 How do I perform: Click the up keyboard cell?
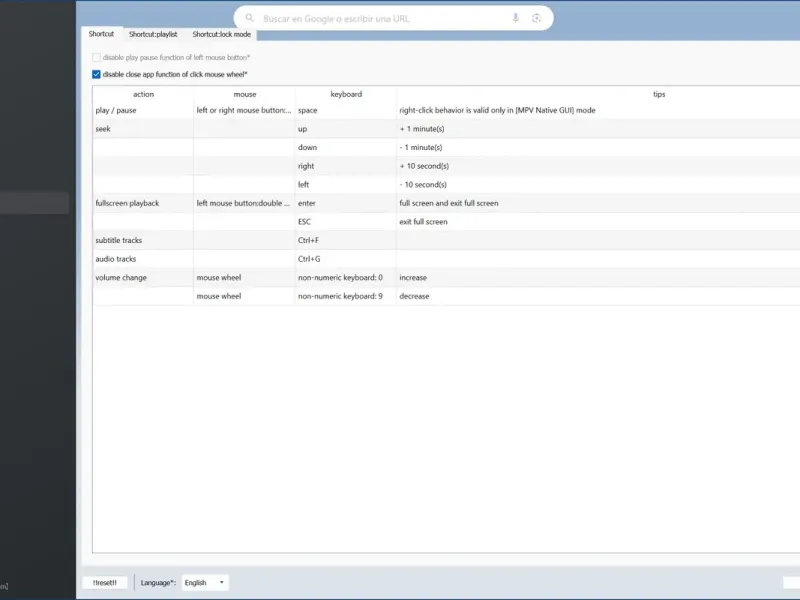tap(346, 129)
